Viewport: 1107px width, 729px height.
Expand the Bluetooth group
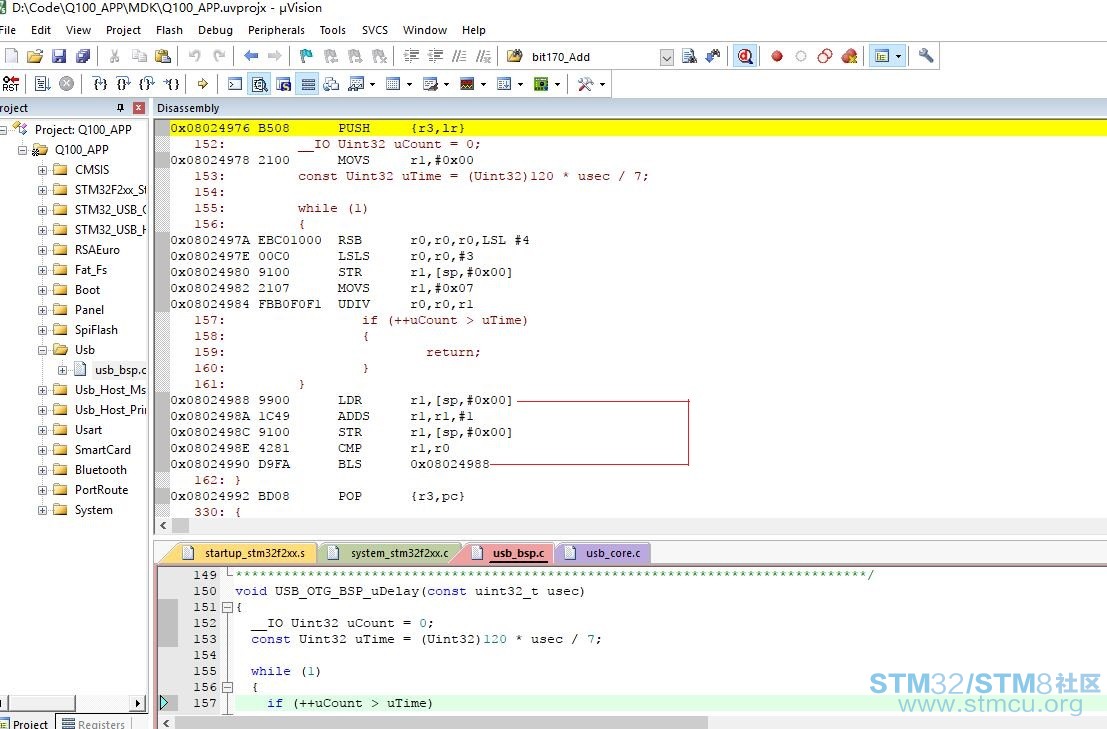tap(42, 470)
